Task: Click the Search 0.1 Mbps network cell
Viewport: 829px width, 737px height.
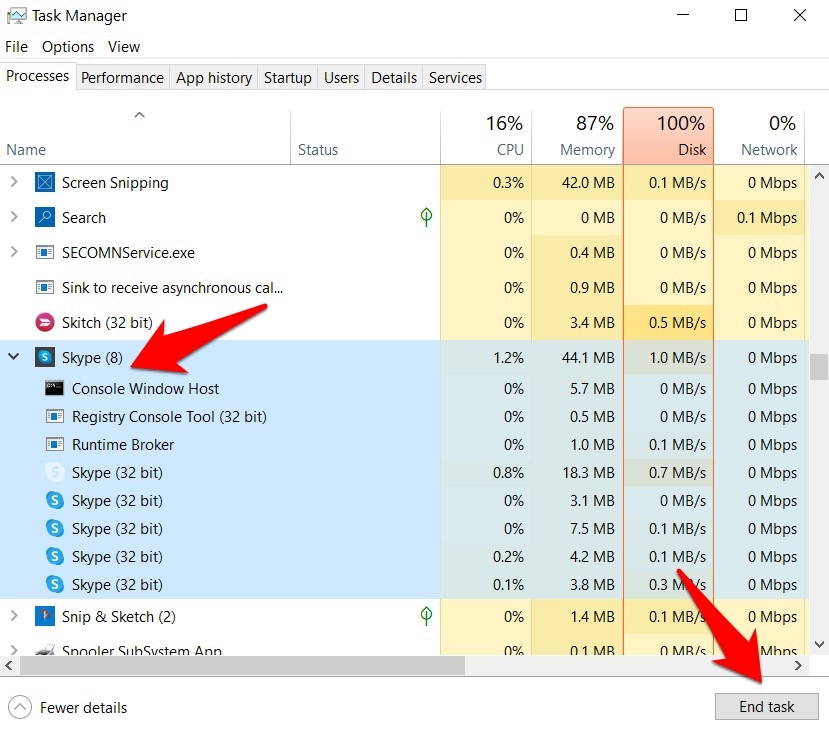Action: (x=759, y=217)
